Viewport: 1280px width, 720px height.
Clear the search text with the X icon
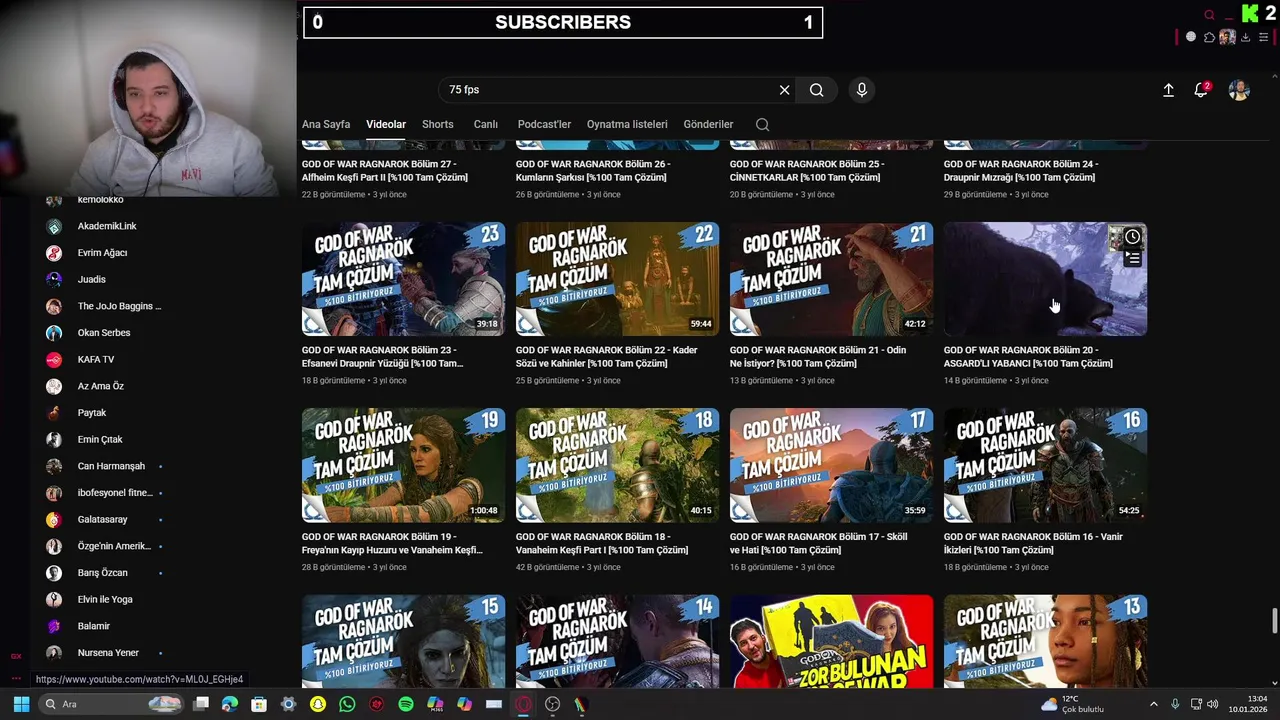coord(784,90)
